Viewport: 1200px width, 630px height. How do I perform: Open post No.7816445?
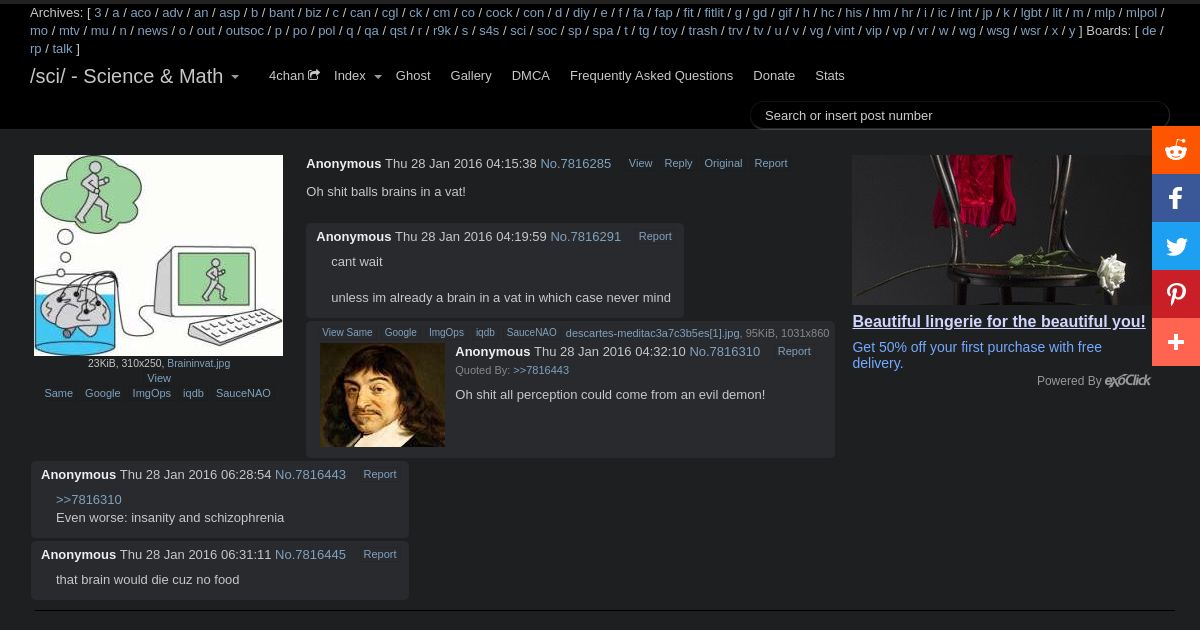point(310,554)
